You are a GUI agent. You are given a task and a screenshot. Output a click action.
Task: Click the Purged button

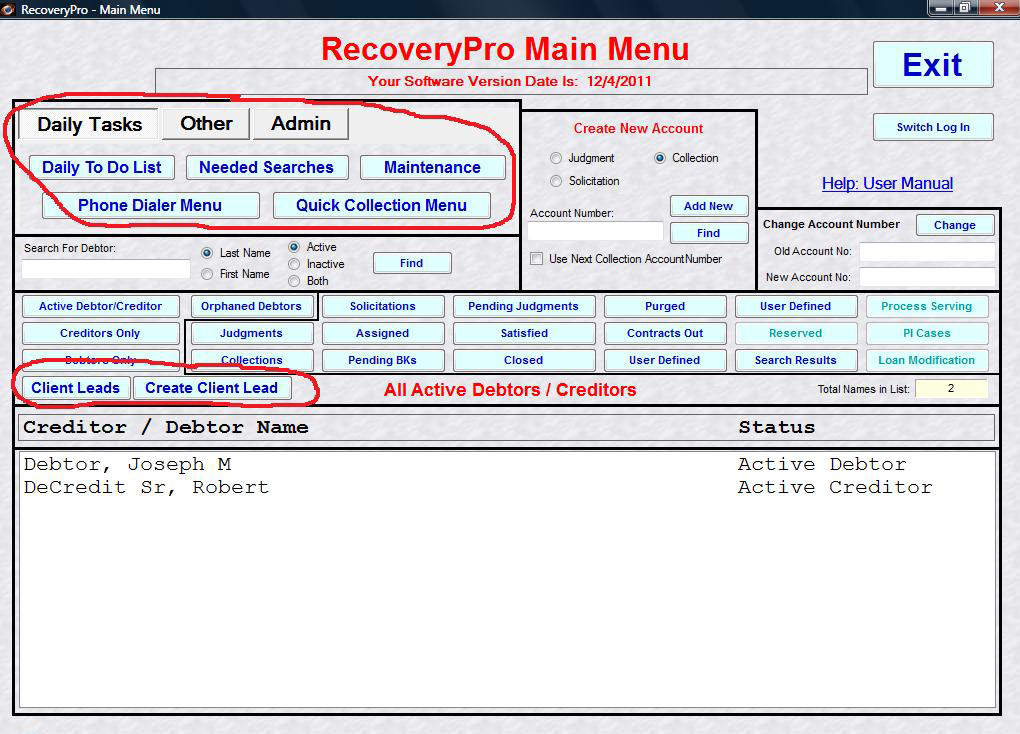tap(665, 306)
